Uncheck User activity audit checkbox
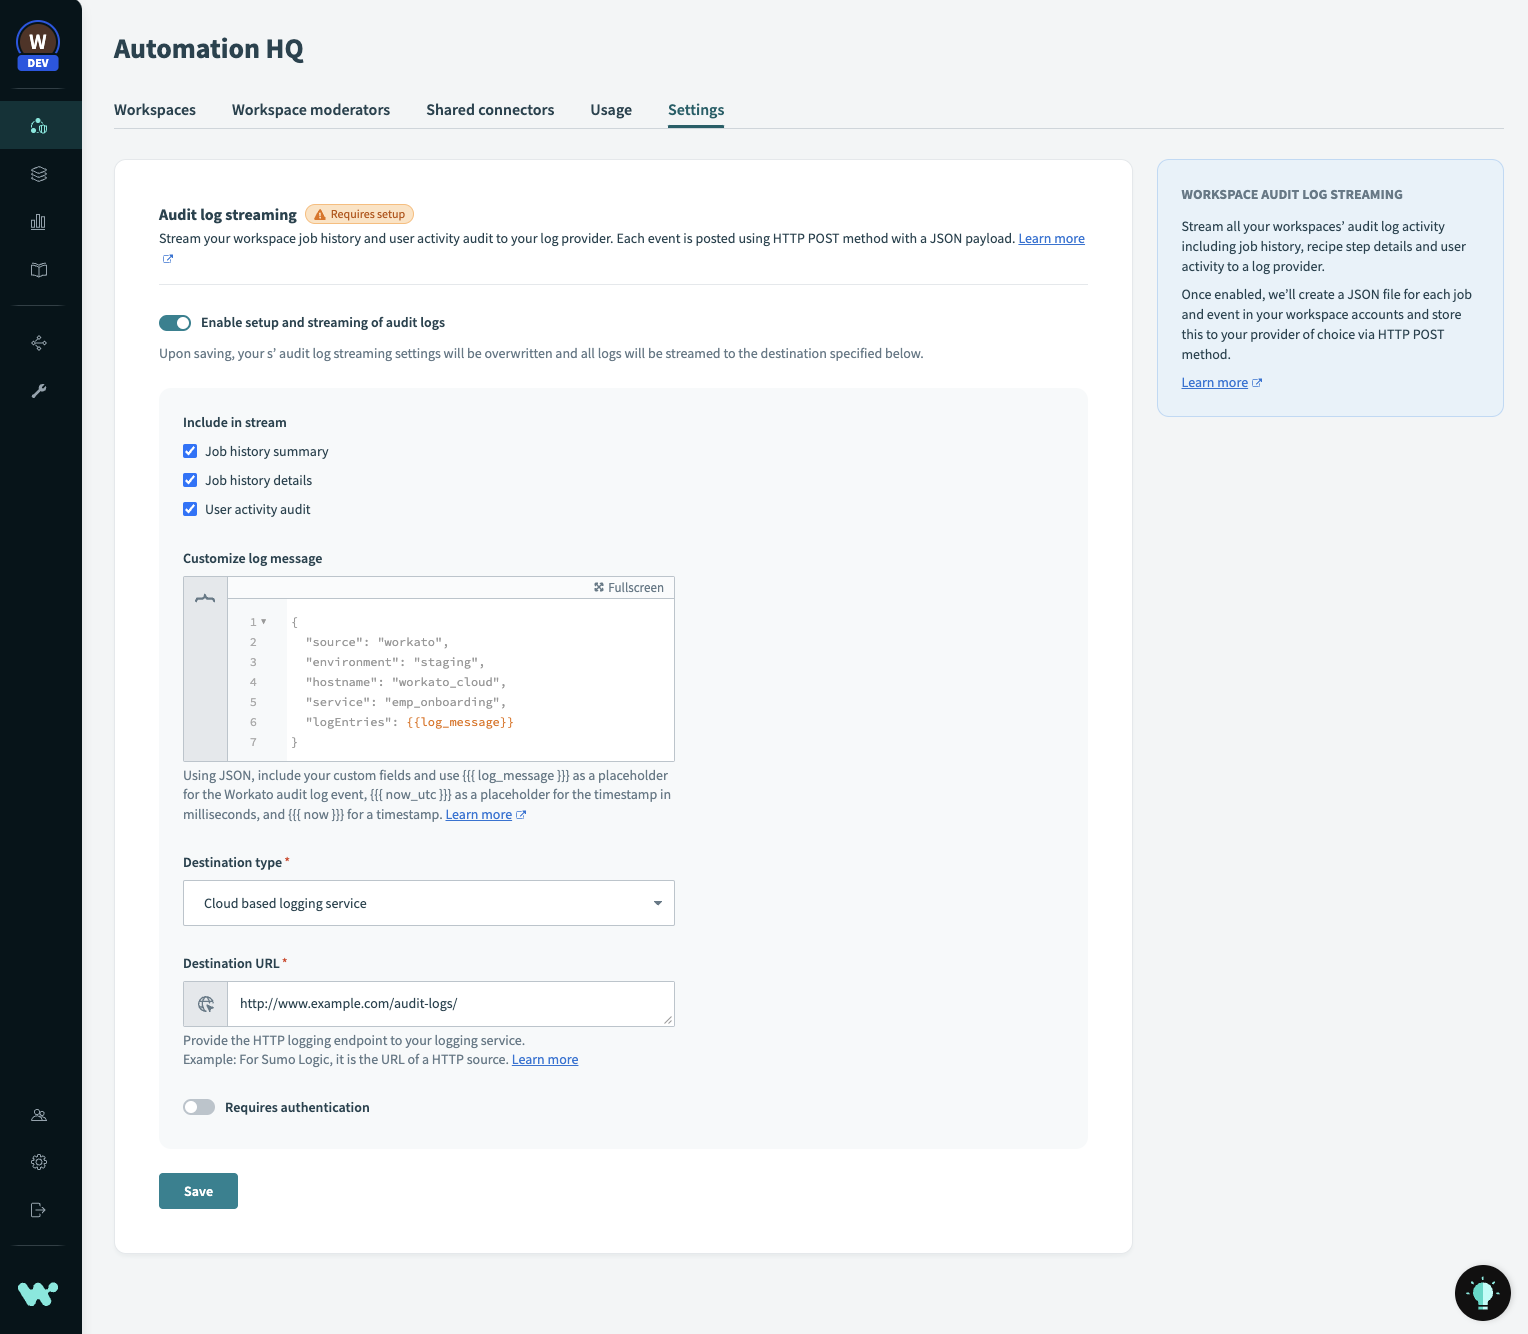Image resolution: width=1528 pixels, height=1334 pixels. (x=190, y=510)
